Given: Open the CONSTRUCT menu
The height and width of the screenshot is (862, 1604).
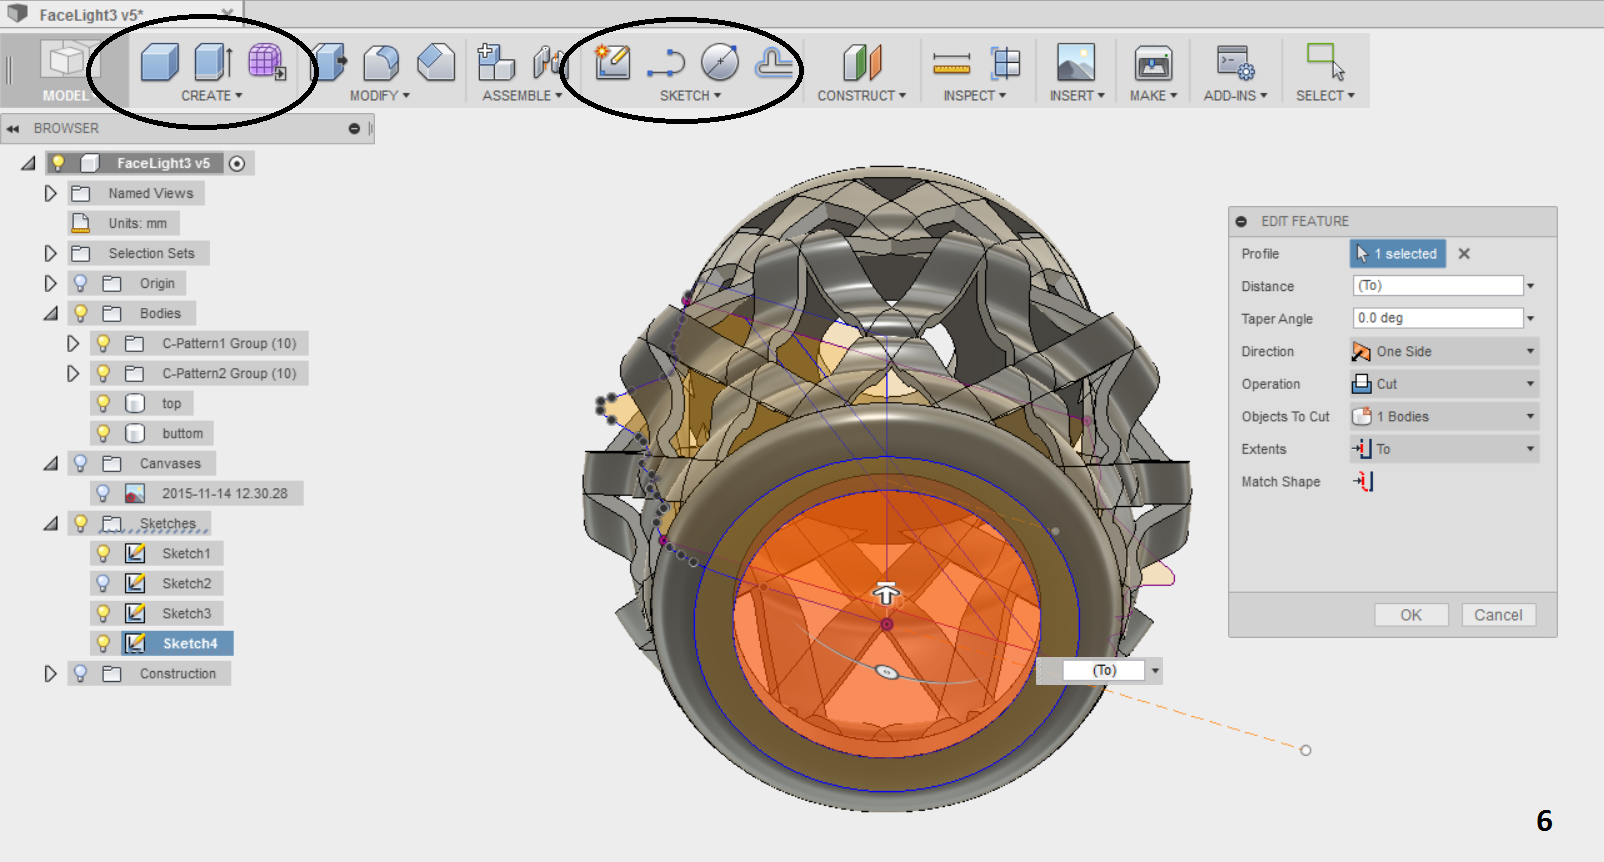Looking at the screenshot, I should click(861, 95).
